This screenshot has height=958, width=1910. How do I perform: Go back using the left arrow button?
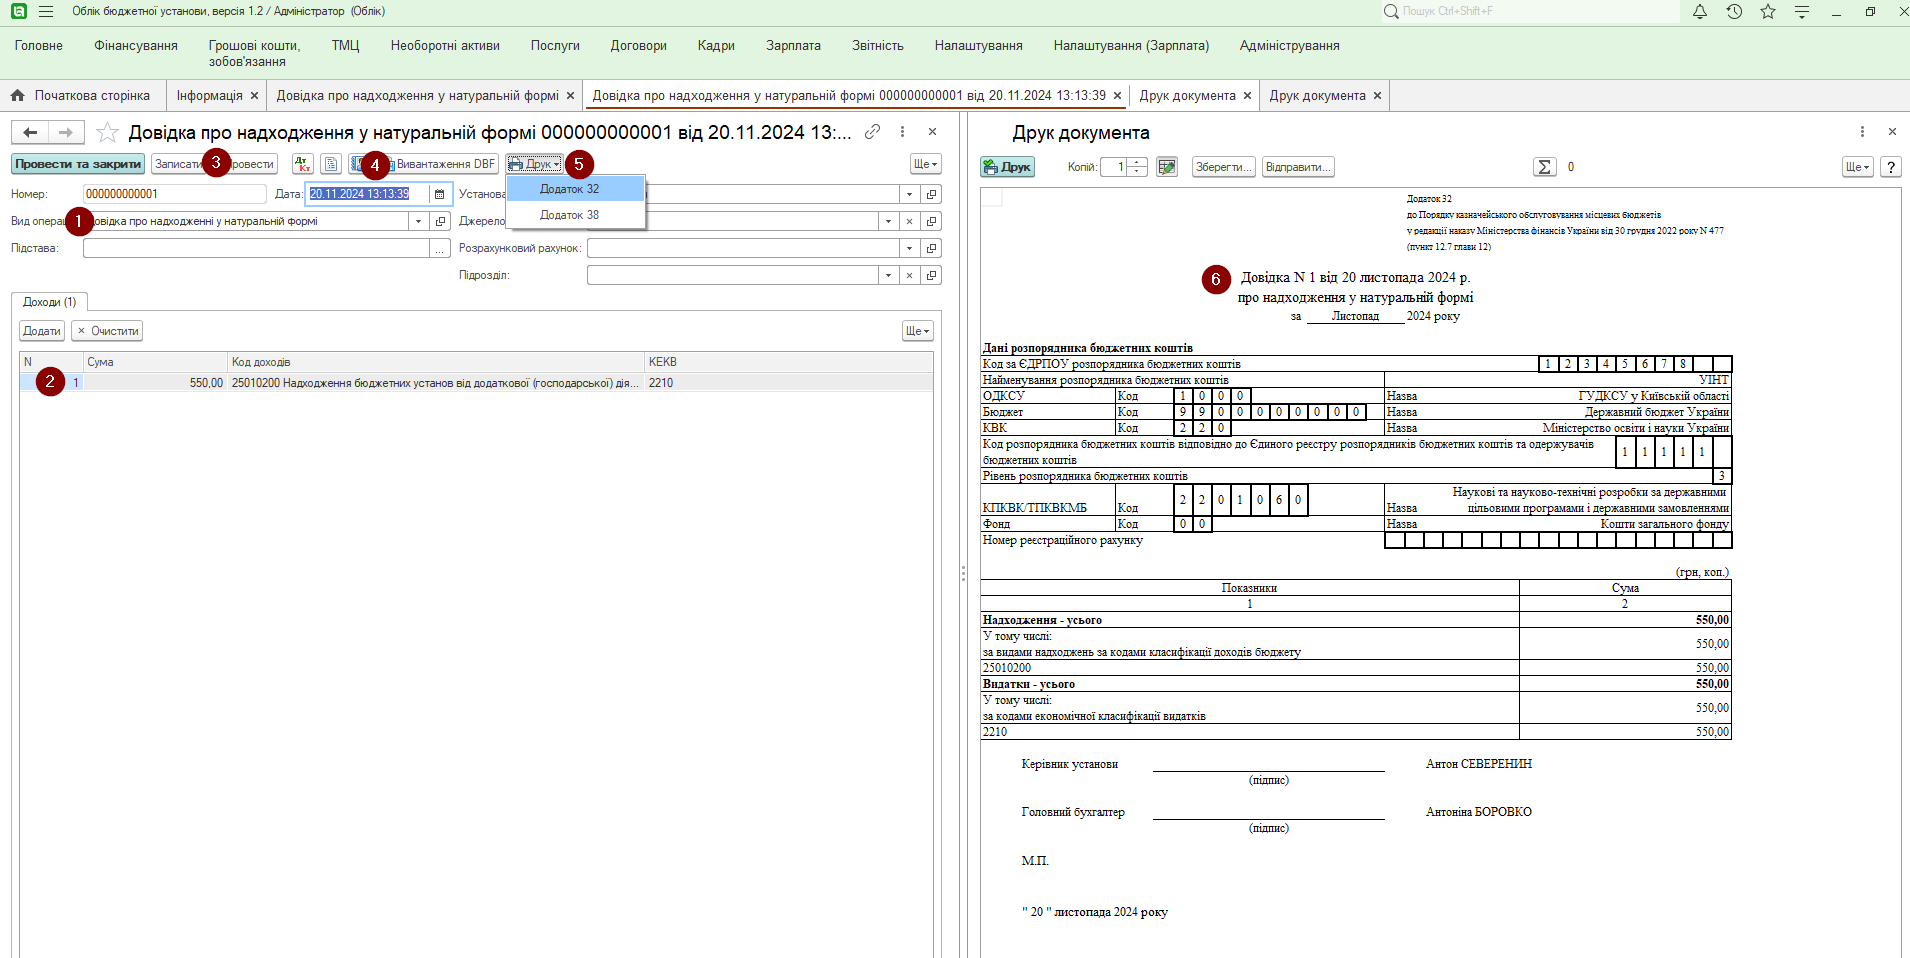pyautogui.click(x=31, y=132)
